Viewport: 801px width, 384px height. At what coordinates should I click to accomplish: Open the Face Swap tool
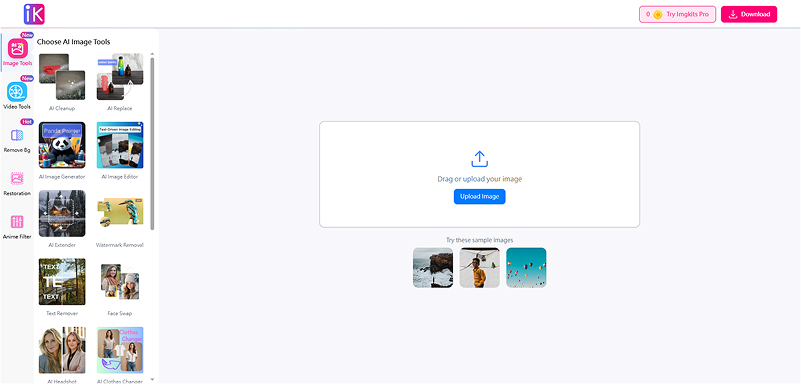pos(120,282)
